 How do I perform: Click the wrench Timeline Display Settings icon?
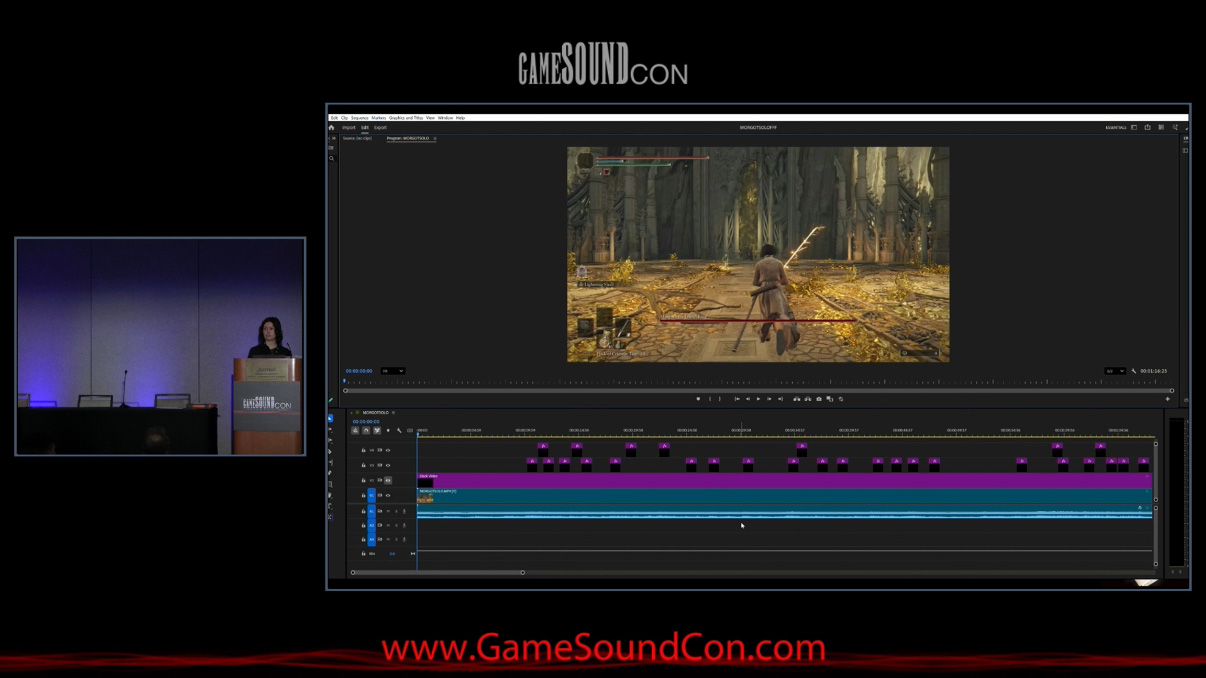coord(400,430)
